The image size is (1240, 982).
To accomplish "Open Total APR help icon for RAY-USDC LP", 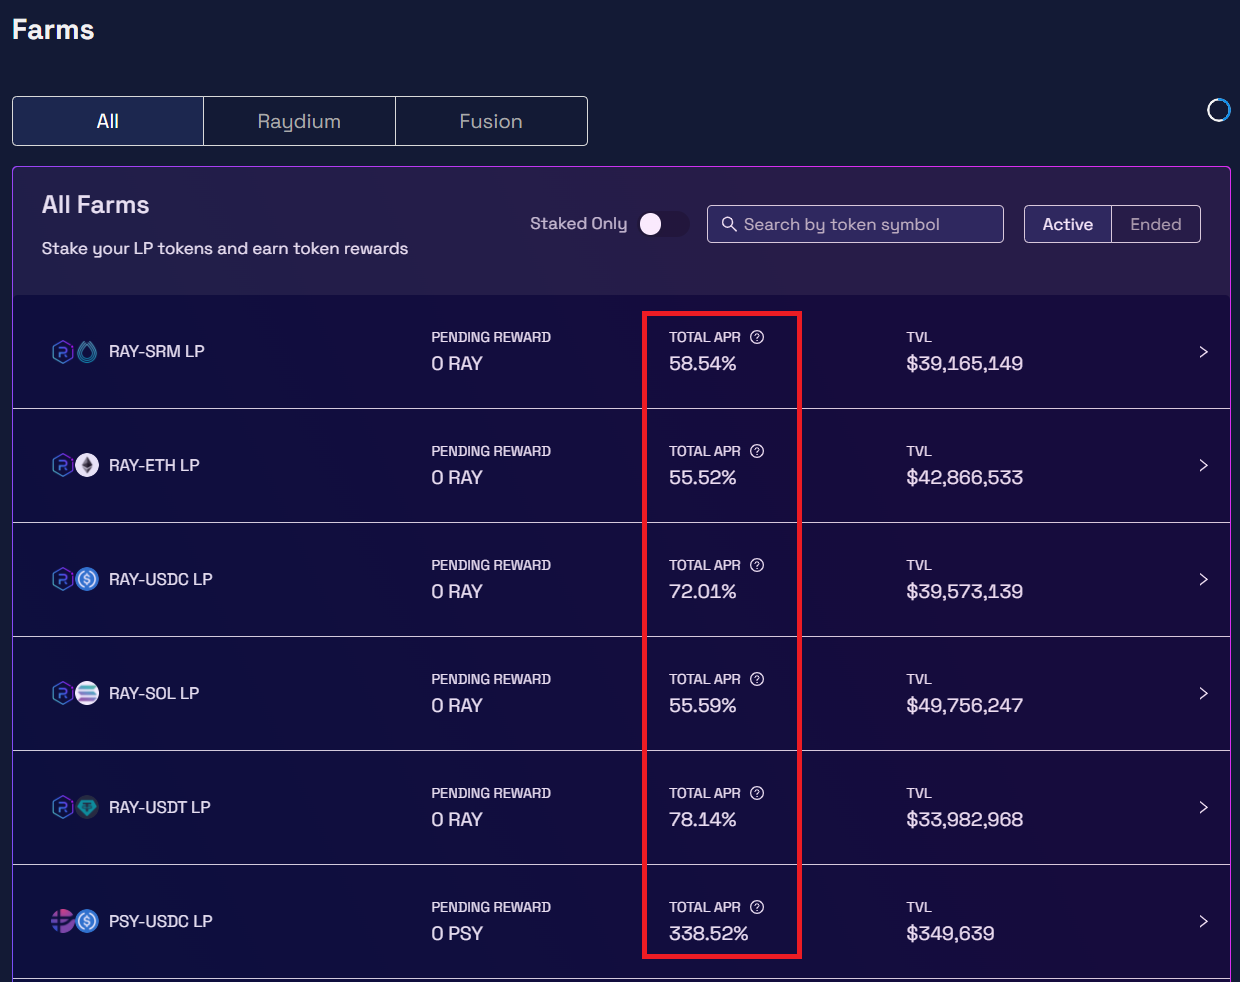I will coord(757,565).
